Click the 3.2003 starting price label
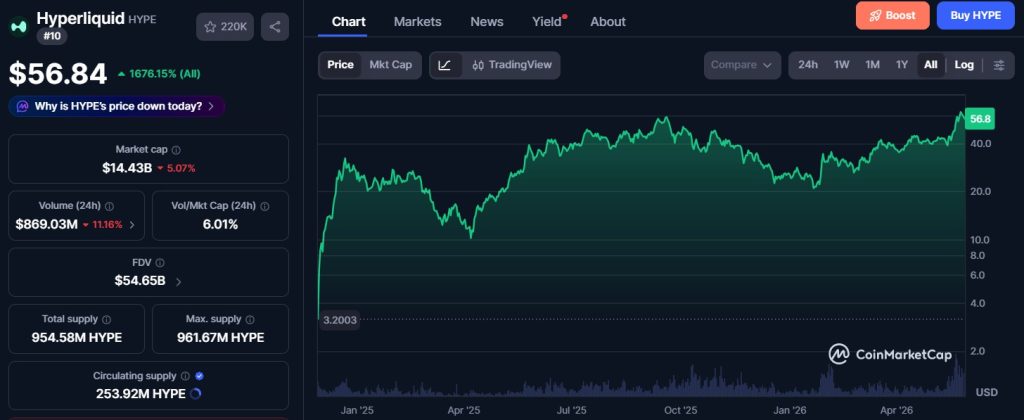This screenshot has width=1024, height=420. click(x=340, y=320)
